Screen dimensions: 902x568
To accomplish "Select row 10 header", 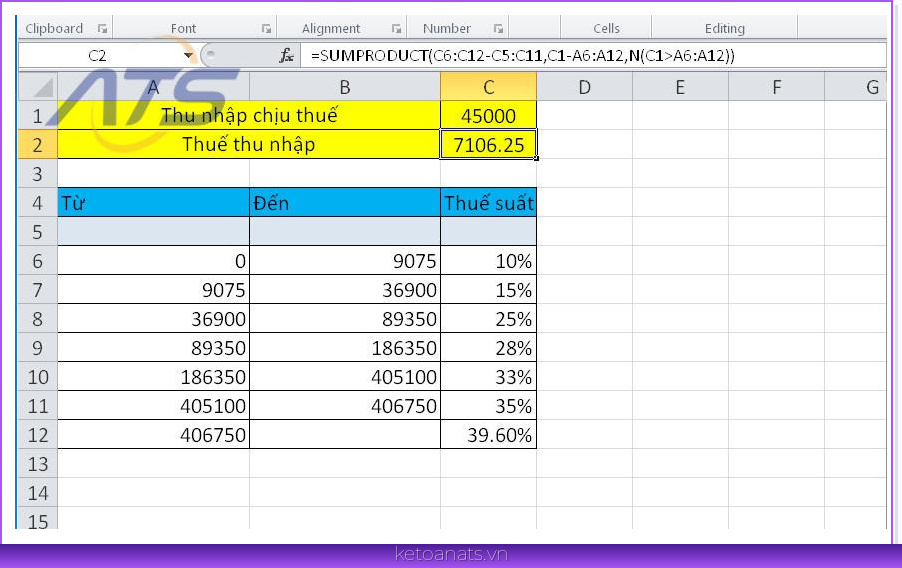I will tap(38, 376).
